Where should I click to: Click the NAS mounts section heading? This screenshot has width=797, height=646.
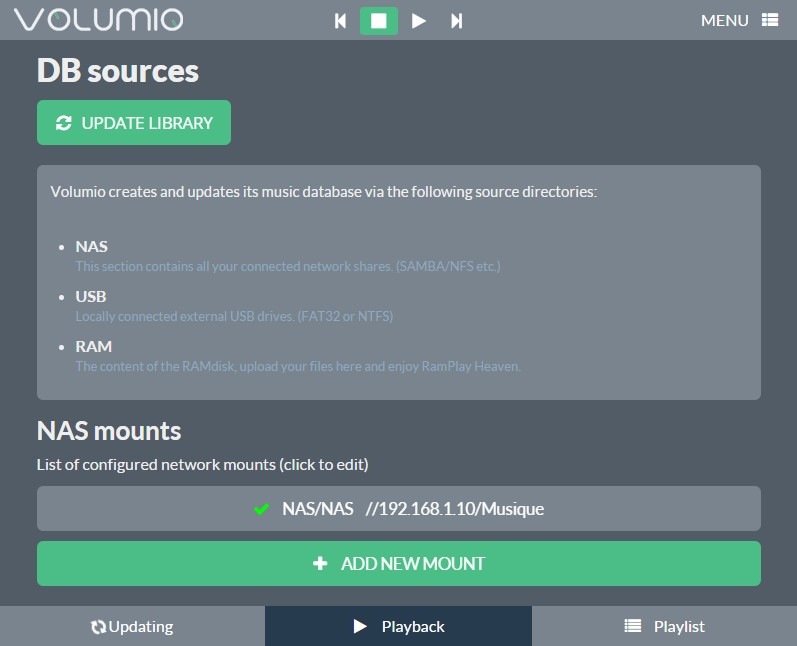(x=109, y=431)
